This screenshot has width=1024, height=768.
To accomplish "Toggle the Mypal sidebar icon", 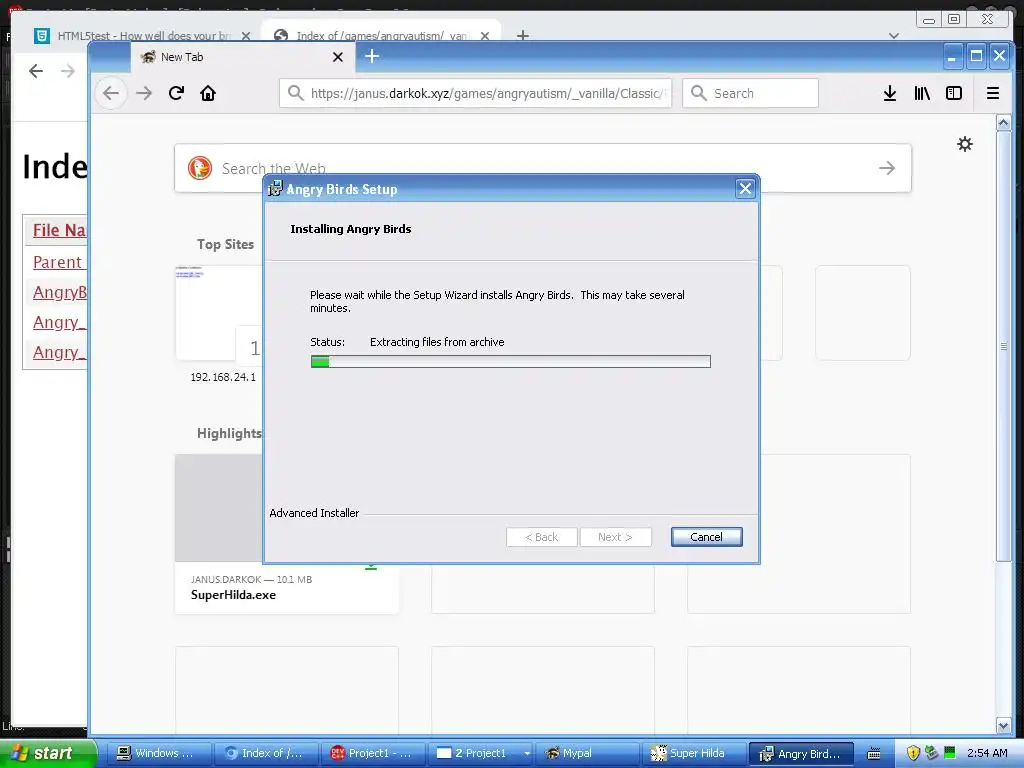I will (x=953, y=93).
